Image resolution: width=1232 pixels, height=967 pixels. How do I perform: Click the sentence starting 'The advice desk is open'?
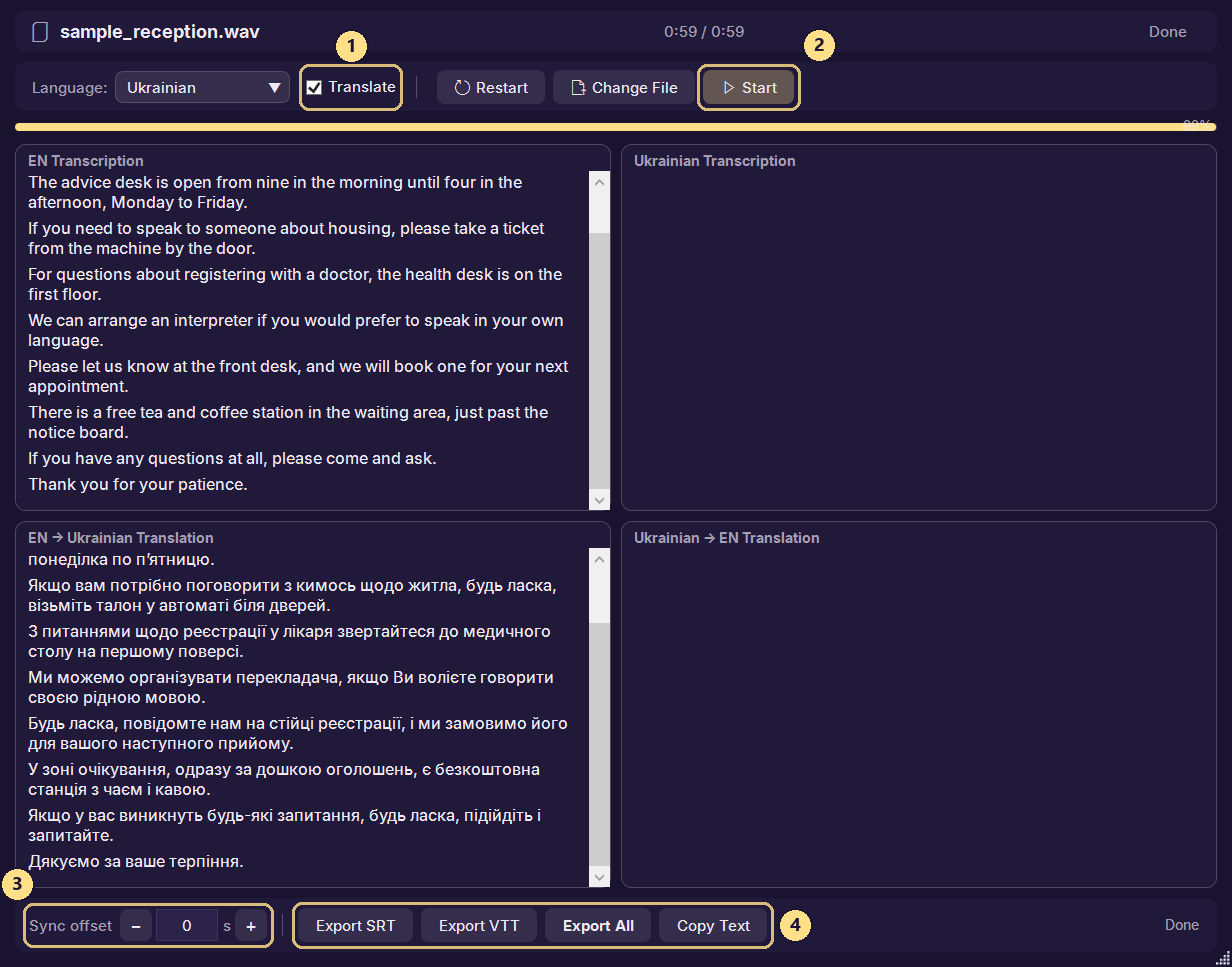[x=276, y=193]
